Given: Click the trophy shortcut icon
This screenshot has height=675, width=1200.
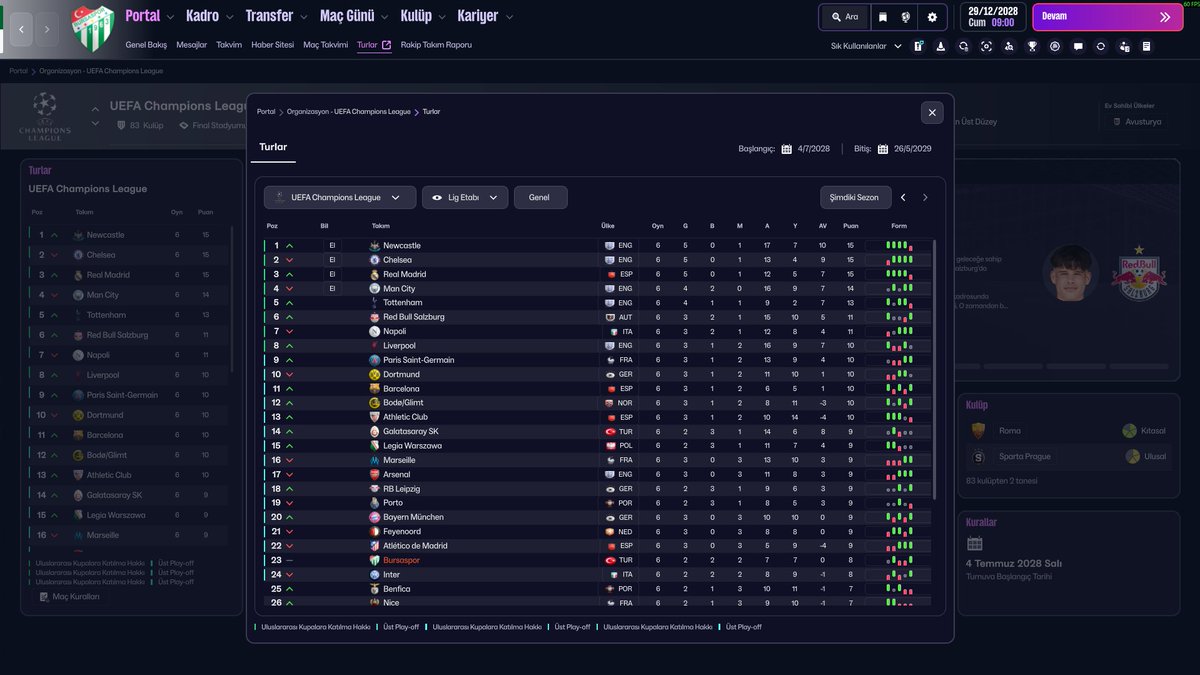Looking at the screenshot, I should (x=1032, y=46).
